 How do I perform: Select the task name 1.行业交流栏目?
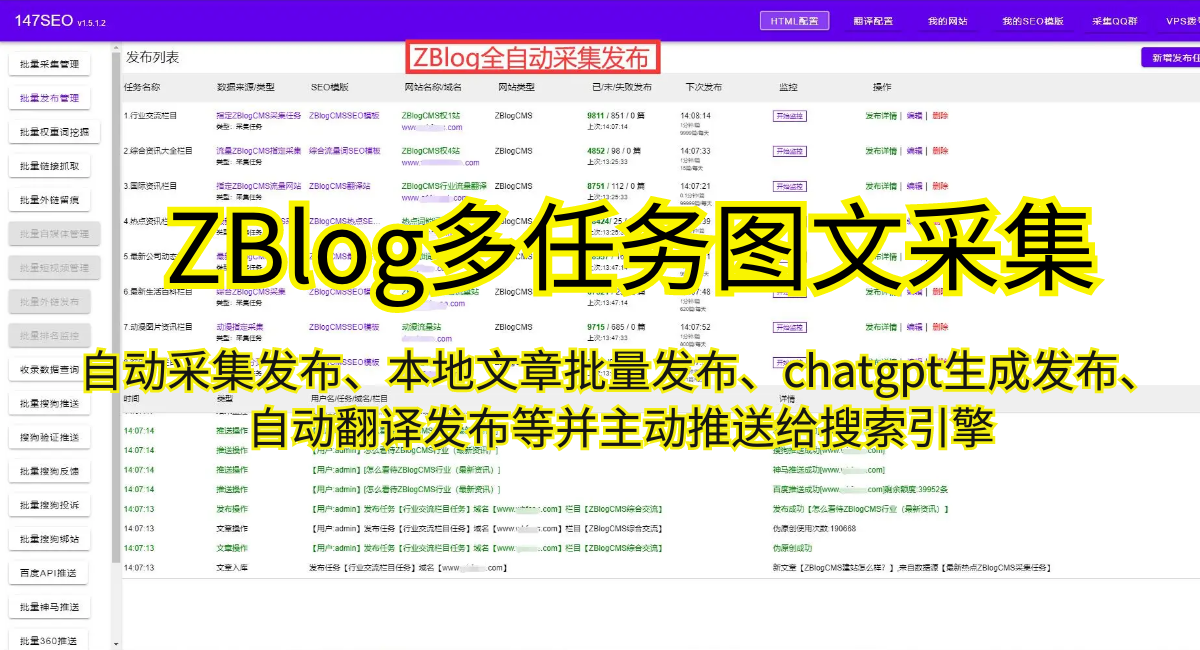click(151, 116)
